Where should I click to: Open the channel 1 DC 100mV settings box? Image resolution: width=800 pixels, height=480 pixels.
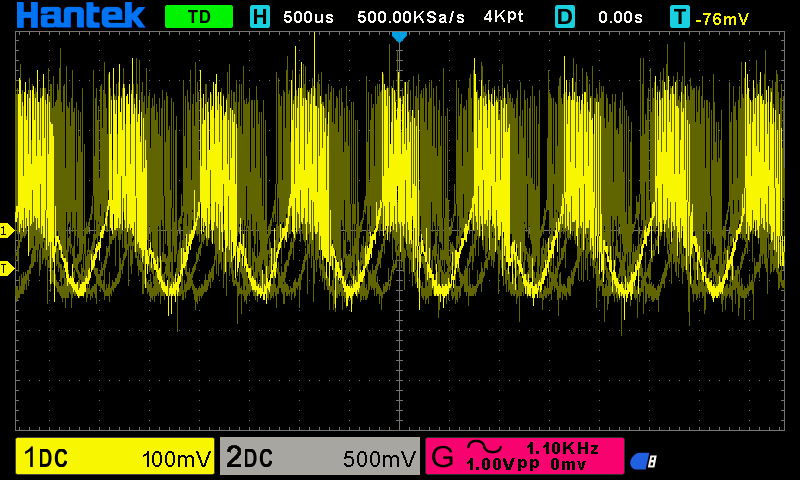[115, 456]
